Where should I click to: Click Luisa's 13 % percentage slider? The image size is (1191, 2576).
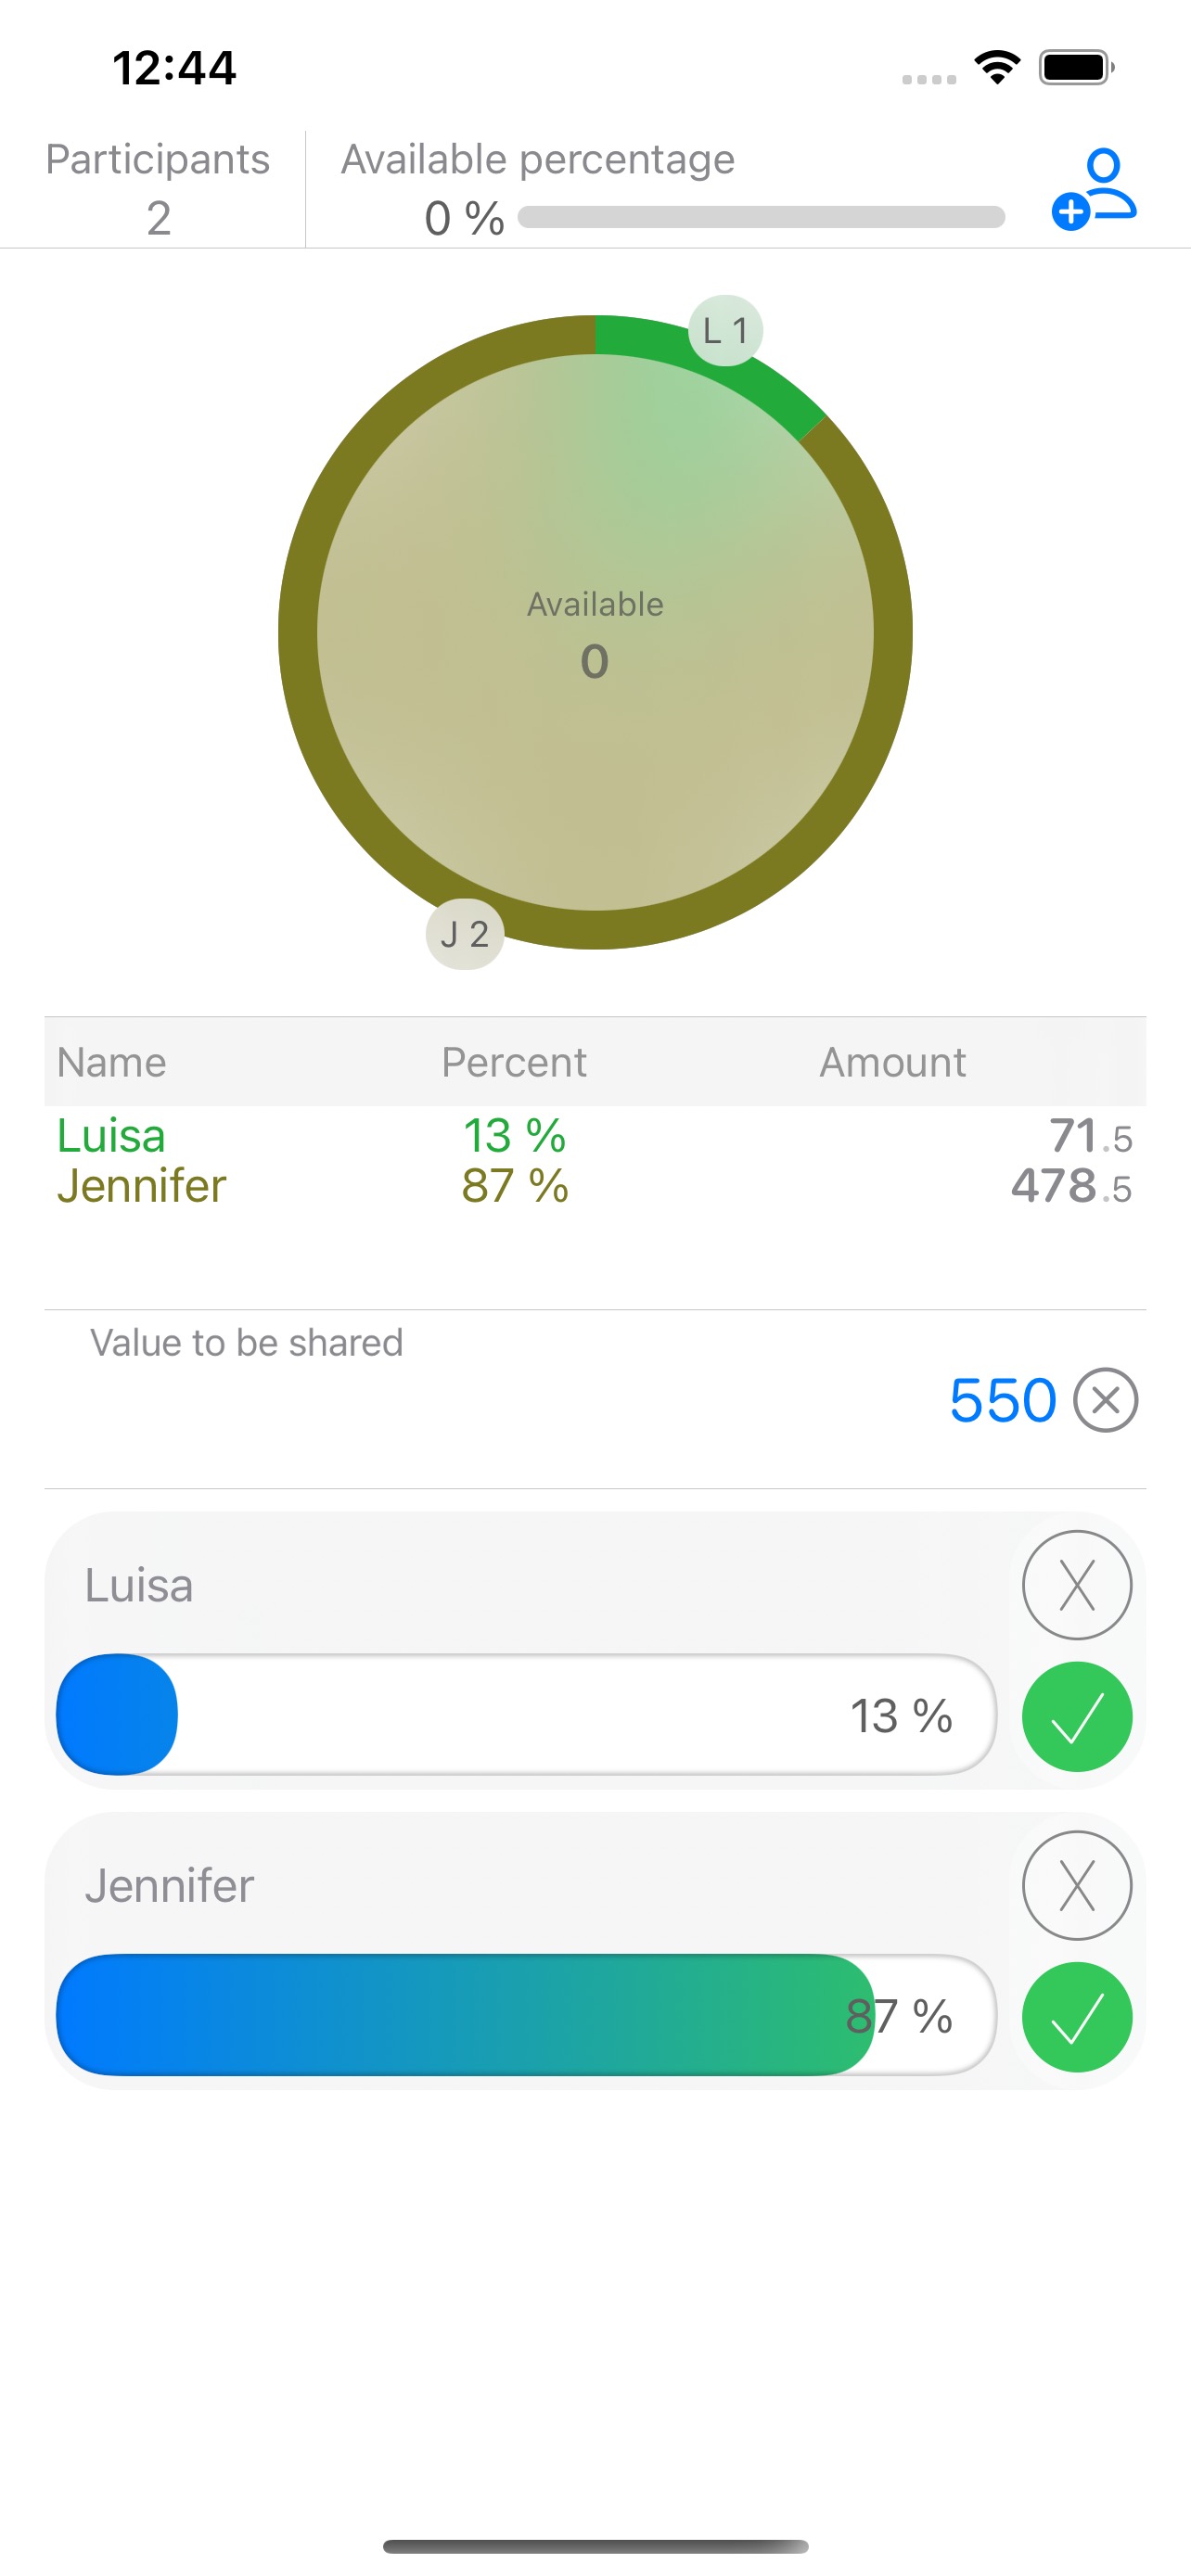pos(525,1715)
